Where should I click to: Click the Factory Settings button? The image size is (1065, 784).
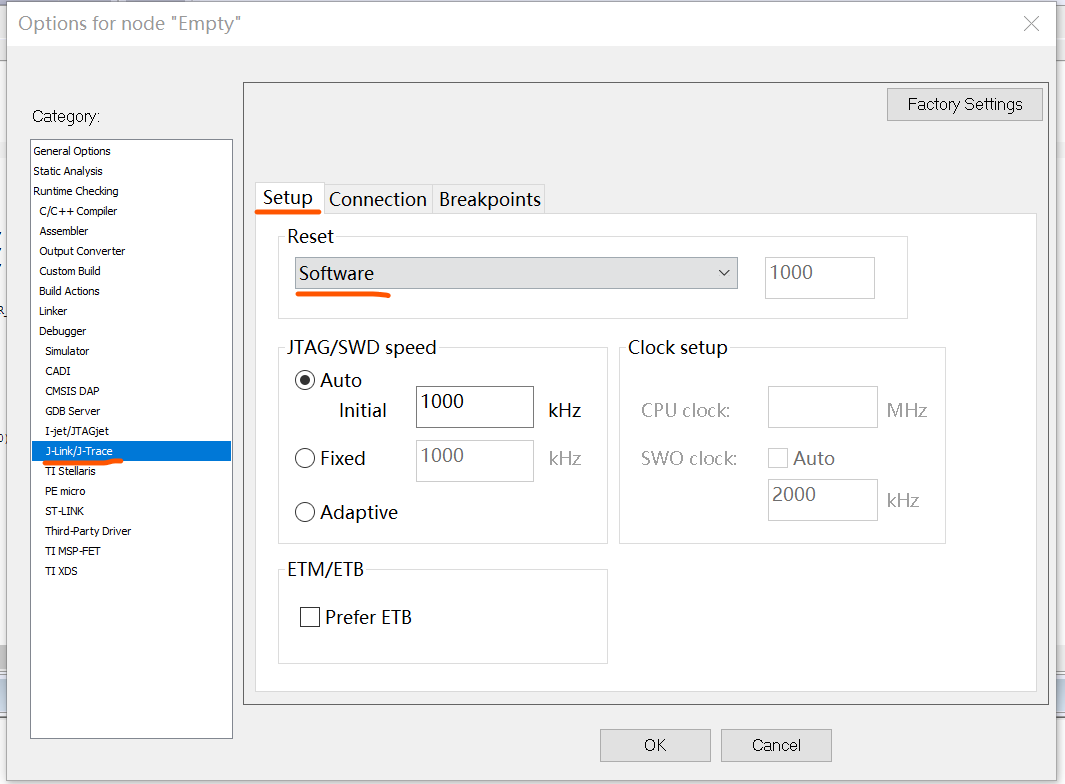point(964,104)
